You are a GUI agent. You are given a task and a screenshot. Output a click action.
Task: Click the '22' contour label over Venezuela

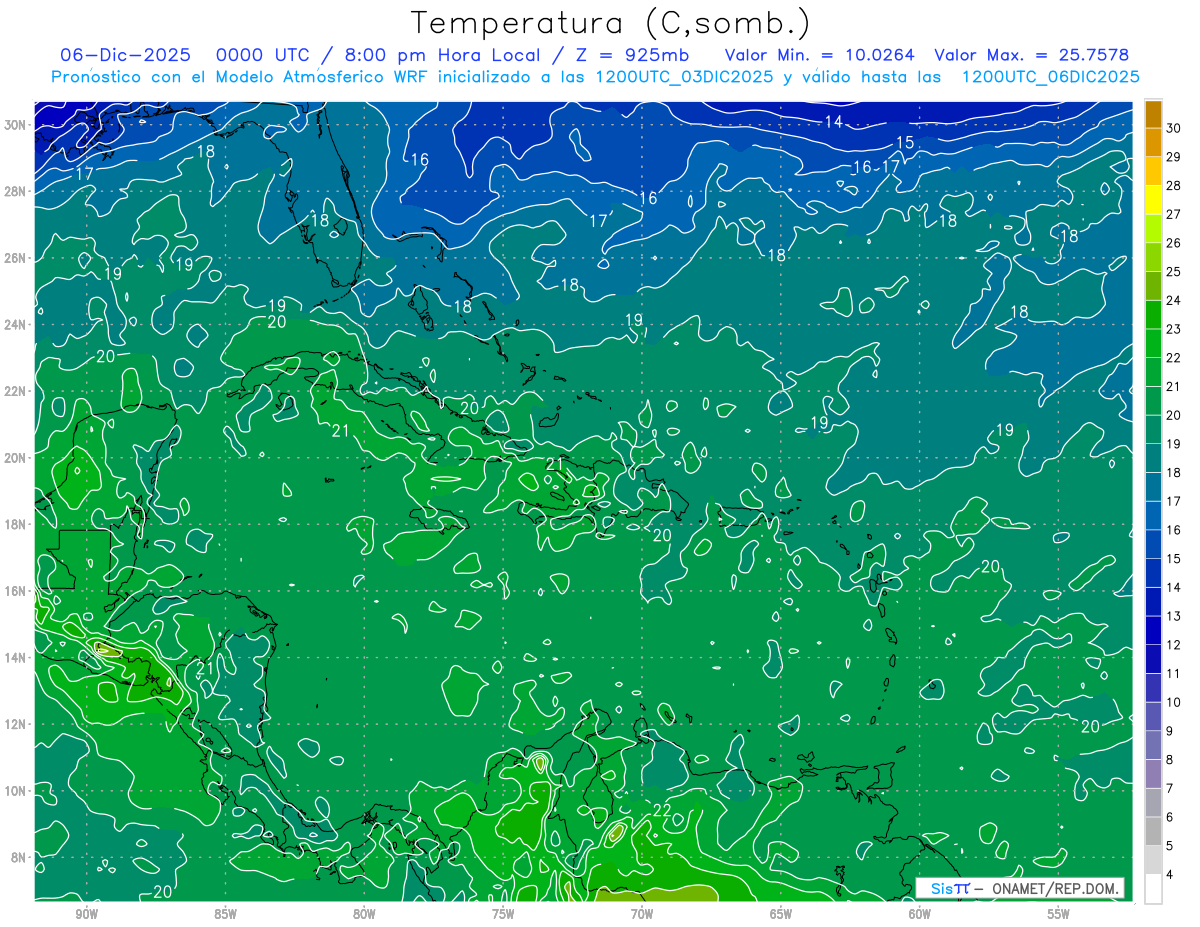pos(662,810)
